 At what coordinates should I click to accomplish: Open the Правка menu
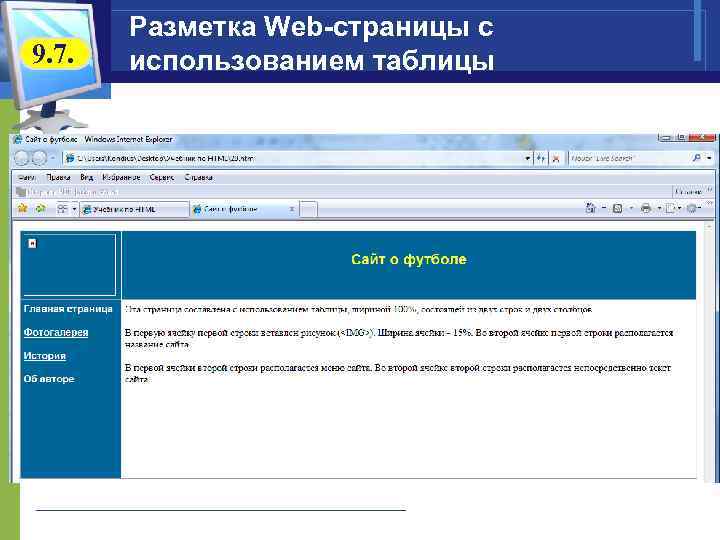tap(58, 177)
